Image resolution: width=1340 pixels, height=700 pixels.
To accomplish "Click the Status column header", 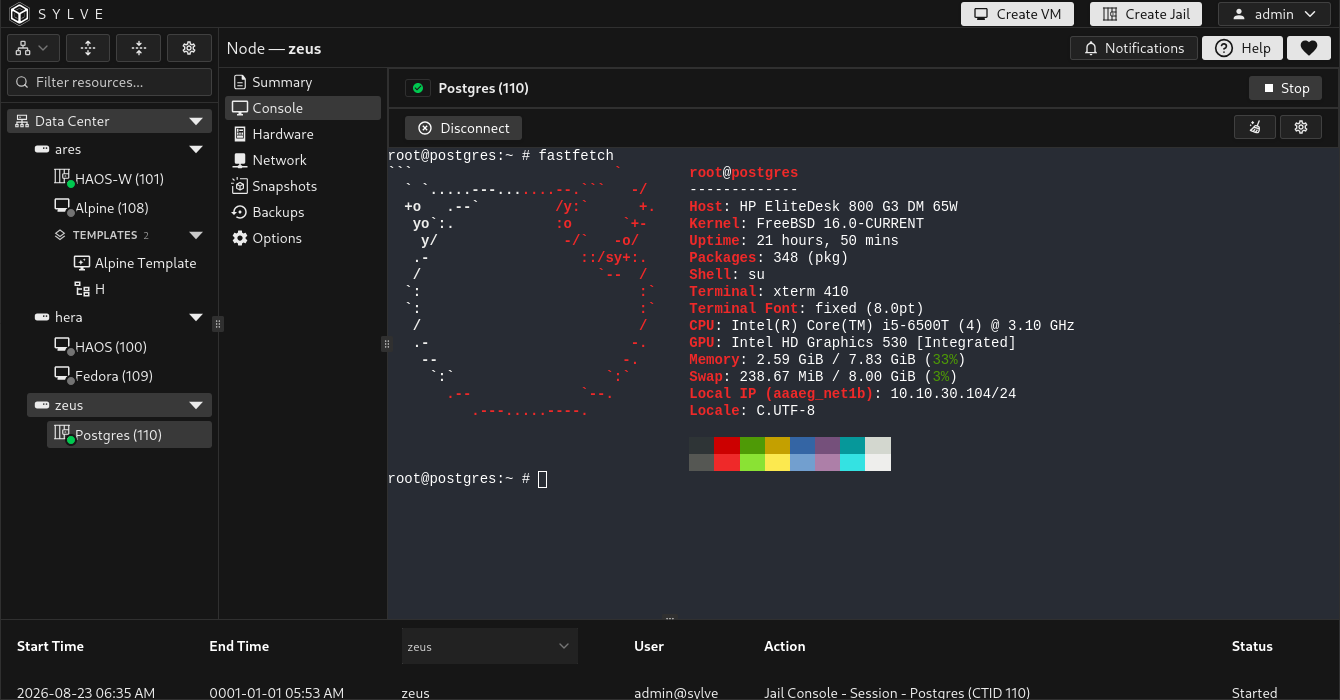I will point(1252,646).
